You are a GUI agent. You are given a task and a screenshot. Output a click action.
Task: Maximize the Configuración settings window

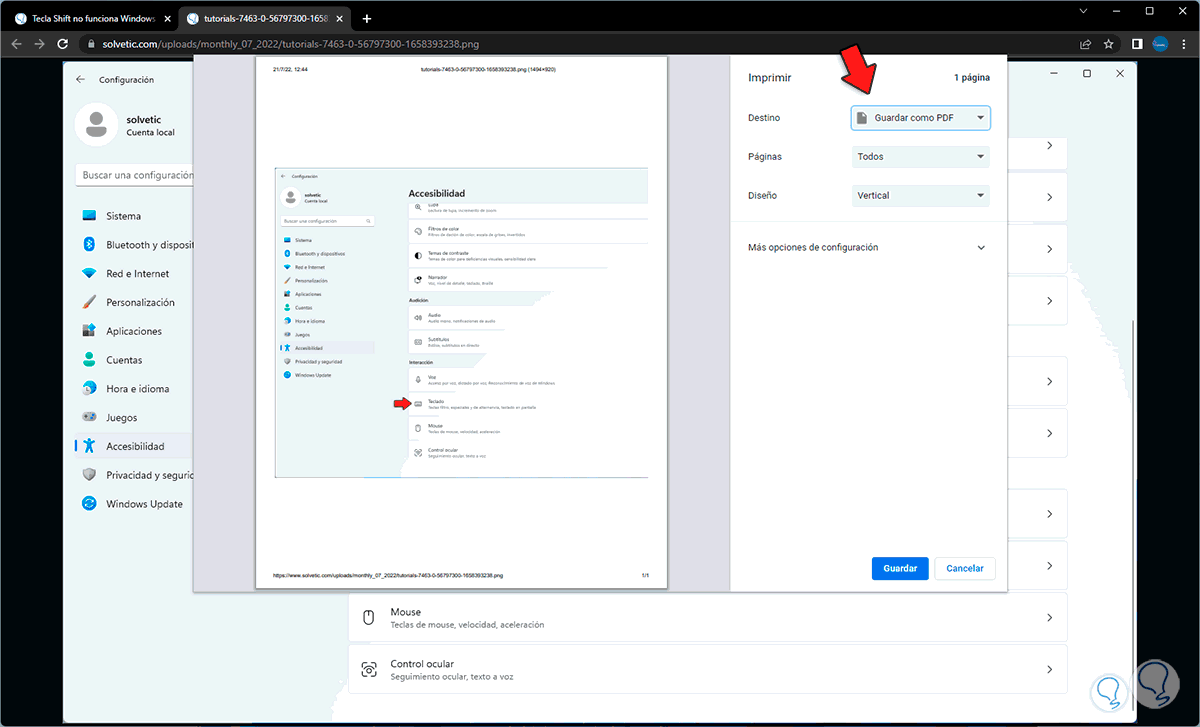click(x=1087, y=73)
